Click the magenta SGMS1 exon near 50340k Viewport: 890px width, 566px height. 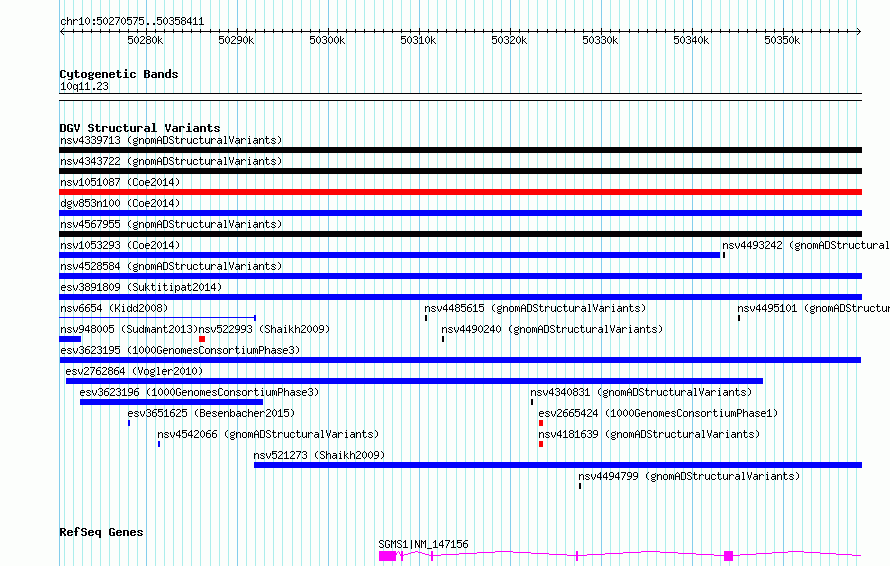pos(728,556)
